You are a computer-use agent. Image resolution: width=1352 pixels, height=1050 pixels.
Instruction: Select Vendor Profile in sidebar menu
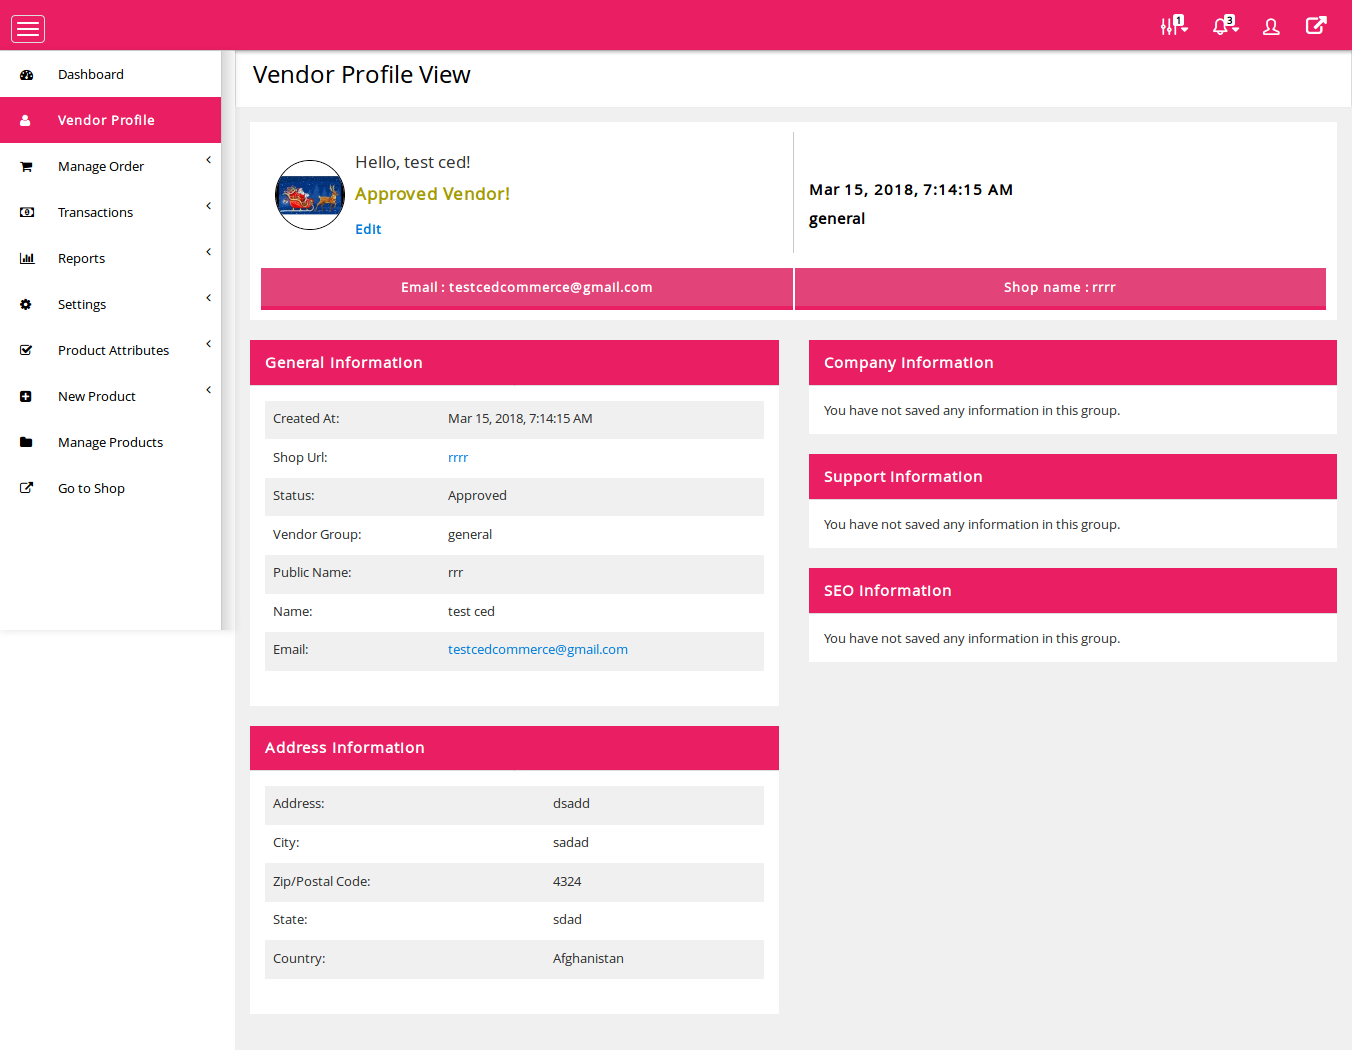(x=106, y=120)
